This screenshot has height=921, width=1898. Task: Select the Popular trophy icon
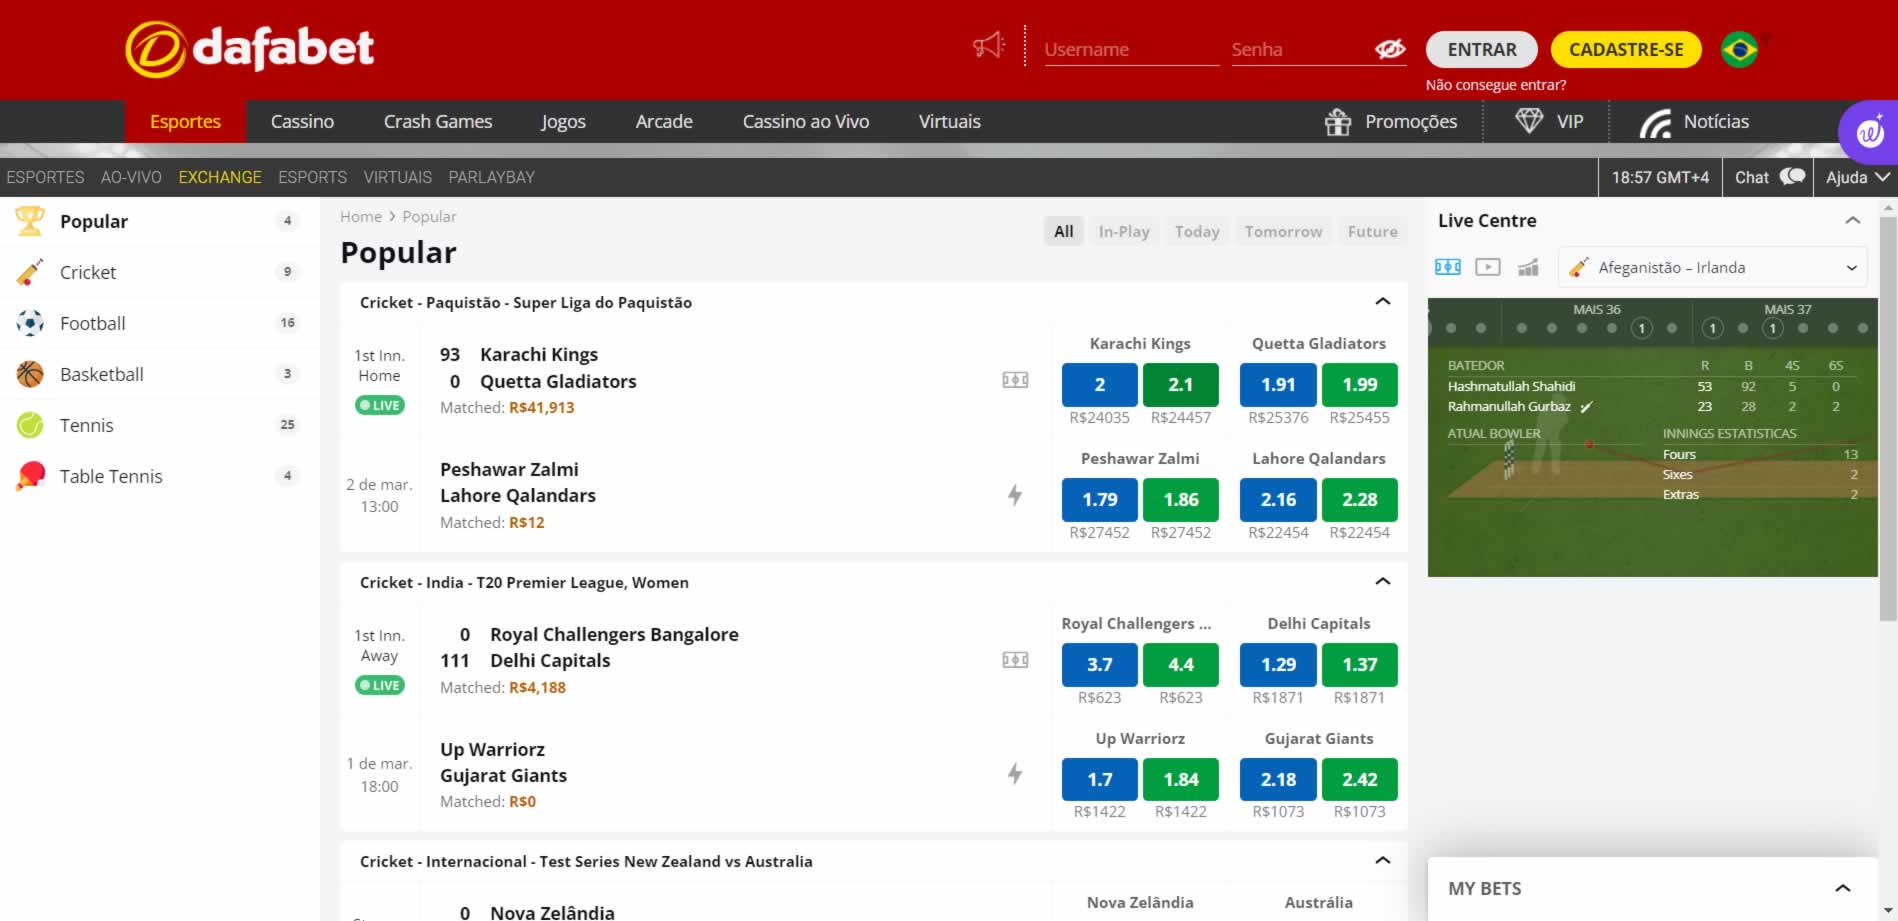pos(30,221)
